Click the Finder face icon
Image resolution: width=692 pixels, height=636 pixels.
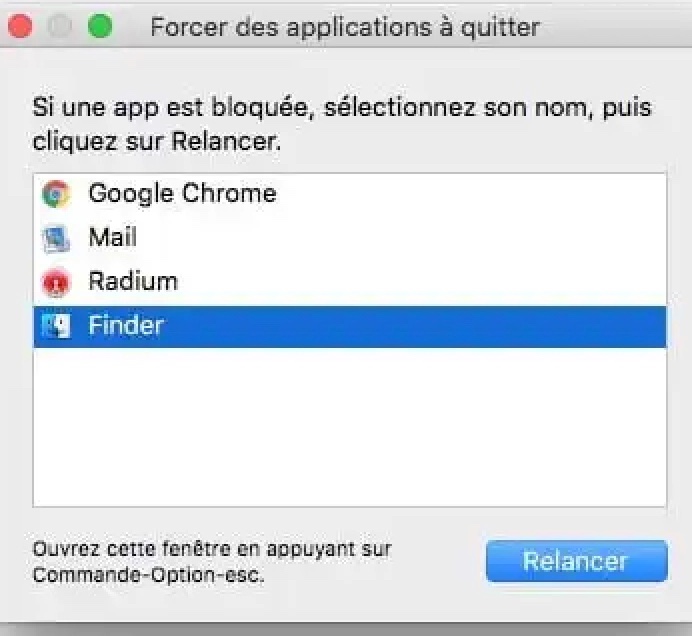(x=56, y=327)
